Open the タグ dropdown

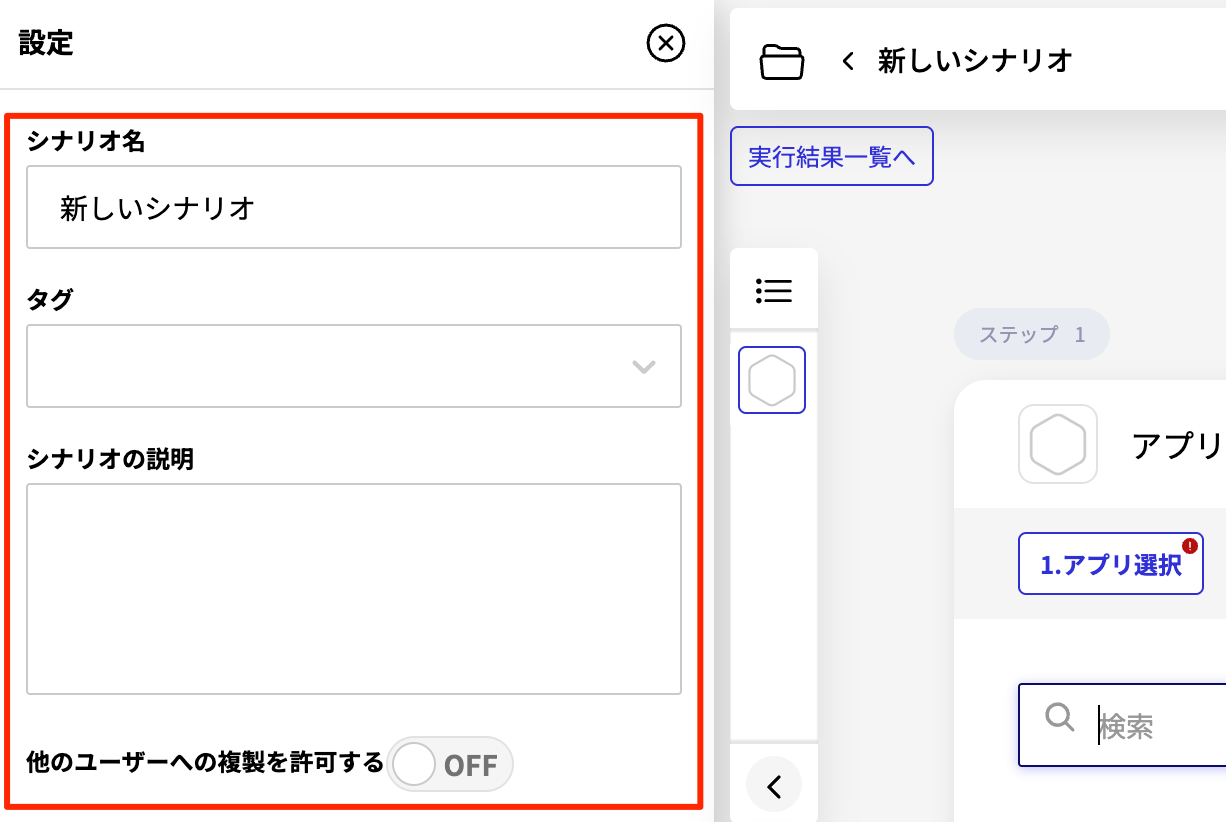[x=353, y=366]
